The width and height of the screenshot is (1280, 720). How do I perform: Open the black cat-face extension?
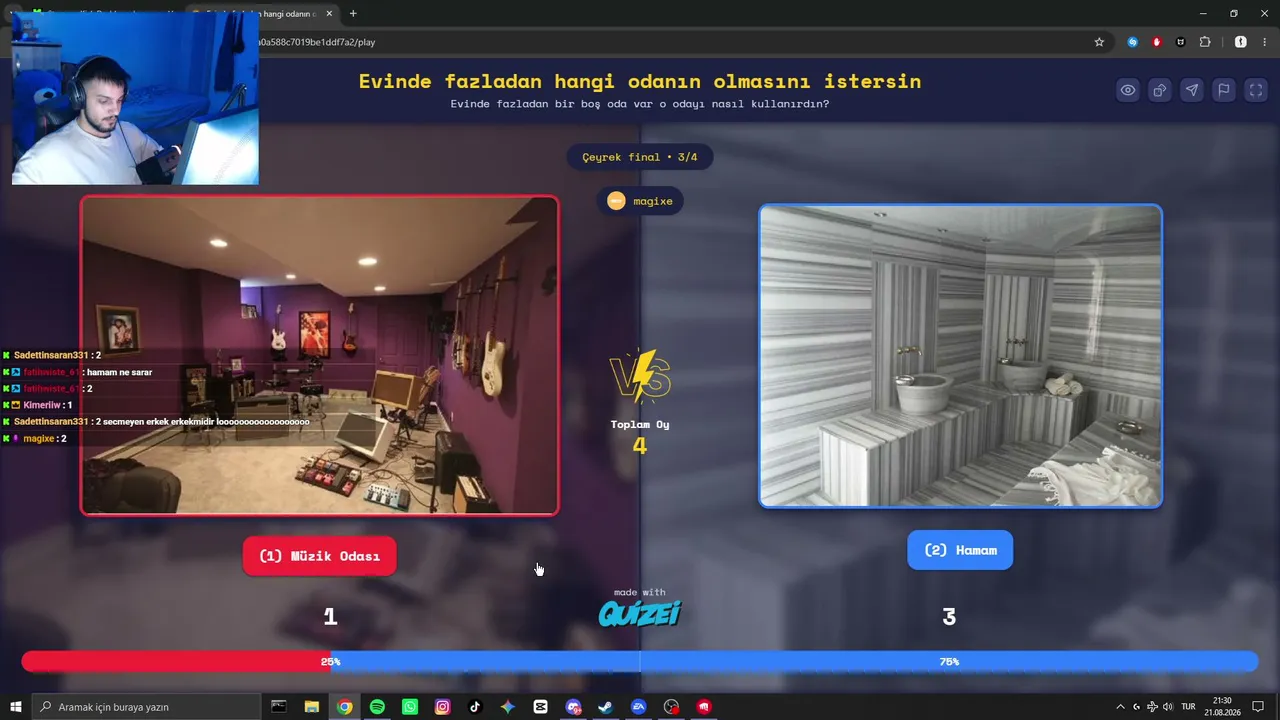point(1181,42)
